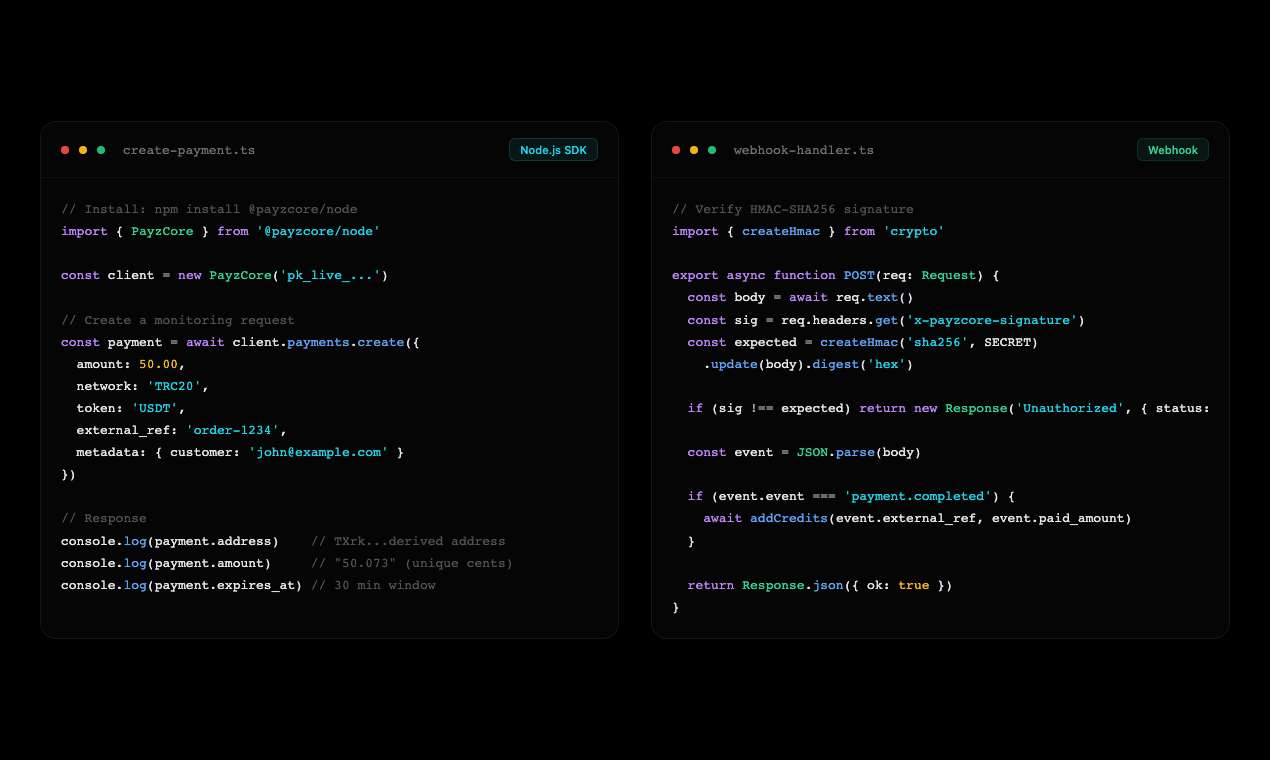Click the green traffic light in create-payment.ts window
1270x760 pixels.
tap(100, 149)
